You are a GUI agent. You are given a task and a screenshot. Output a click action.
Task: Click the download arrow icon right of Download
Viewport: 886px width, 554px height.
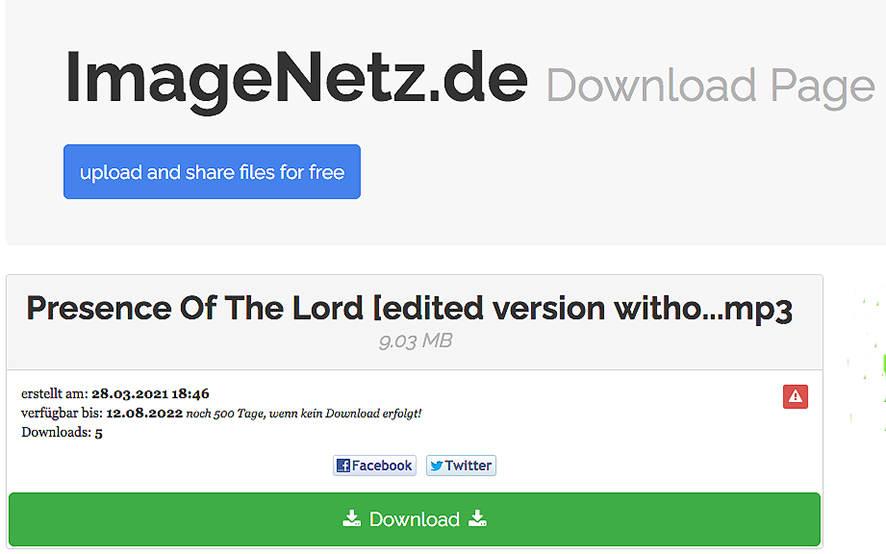coord(477,518)
